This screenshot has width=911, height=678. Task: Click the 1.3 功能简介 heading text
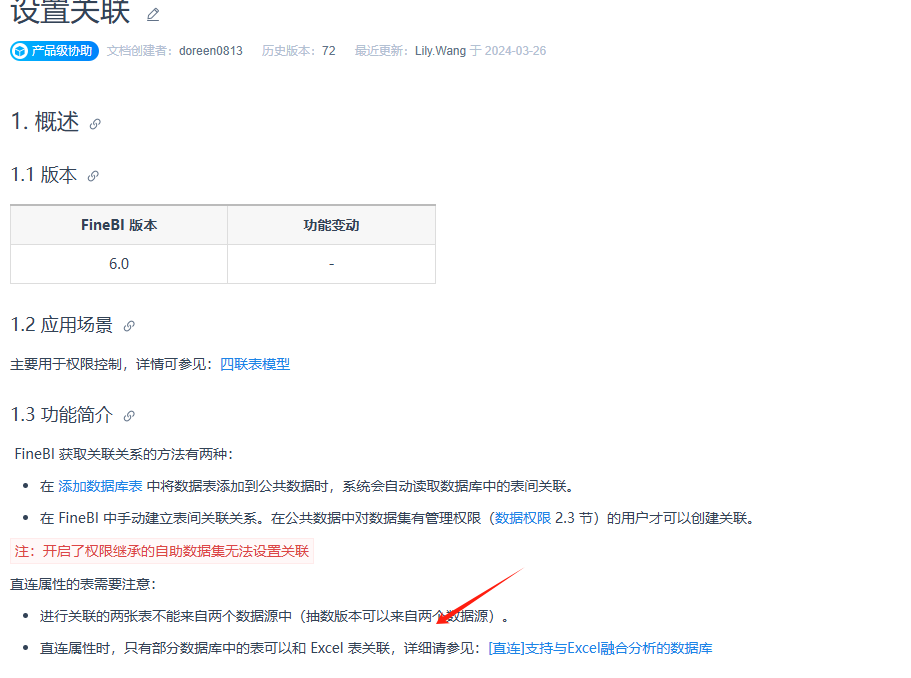[62, 415]
